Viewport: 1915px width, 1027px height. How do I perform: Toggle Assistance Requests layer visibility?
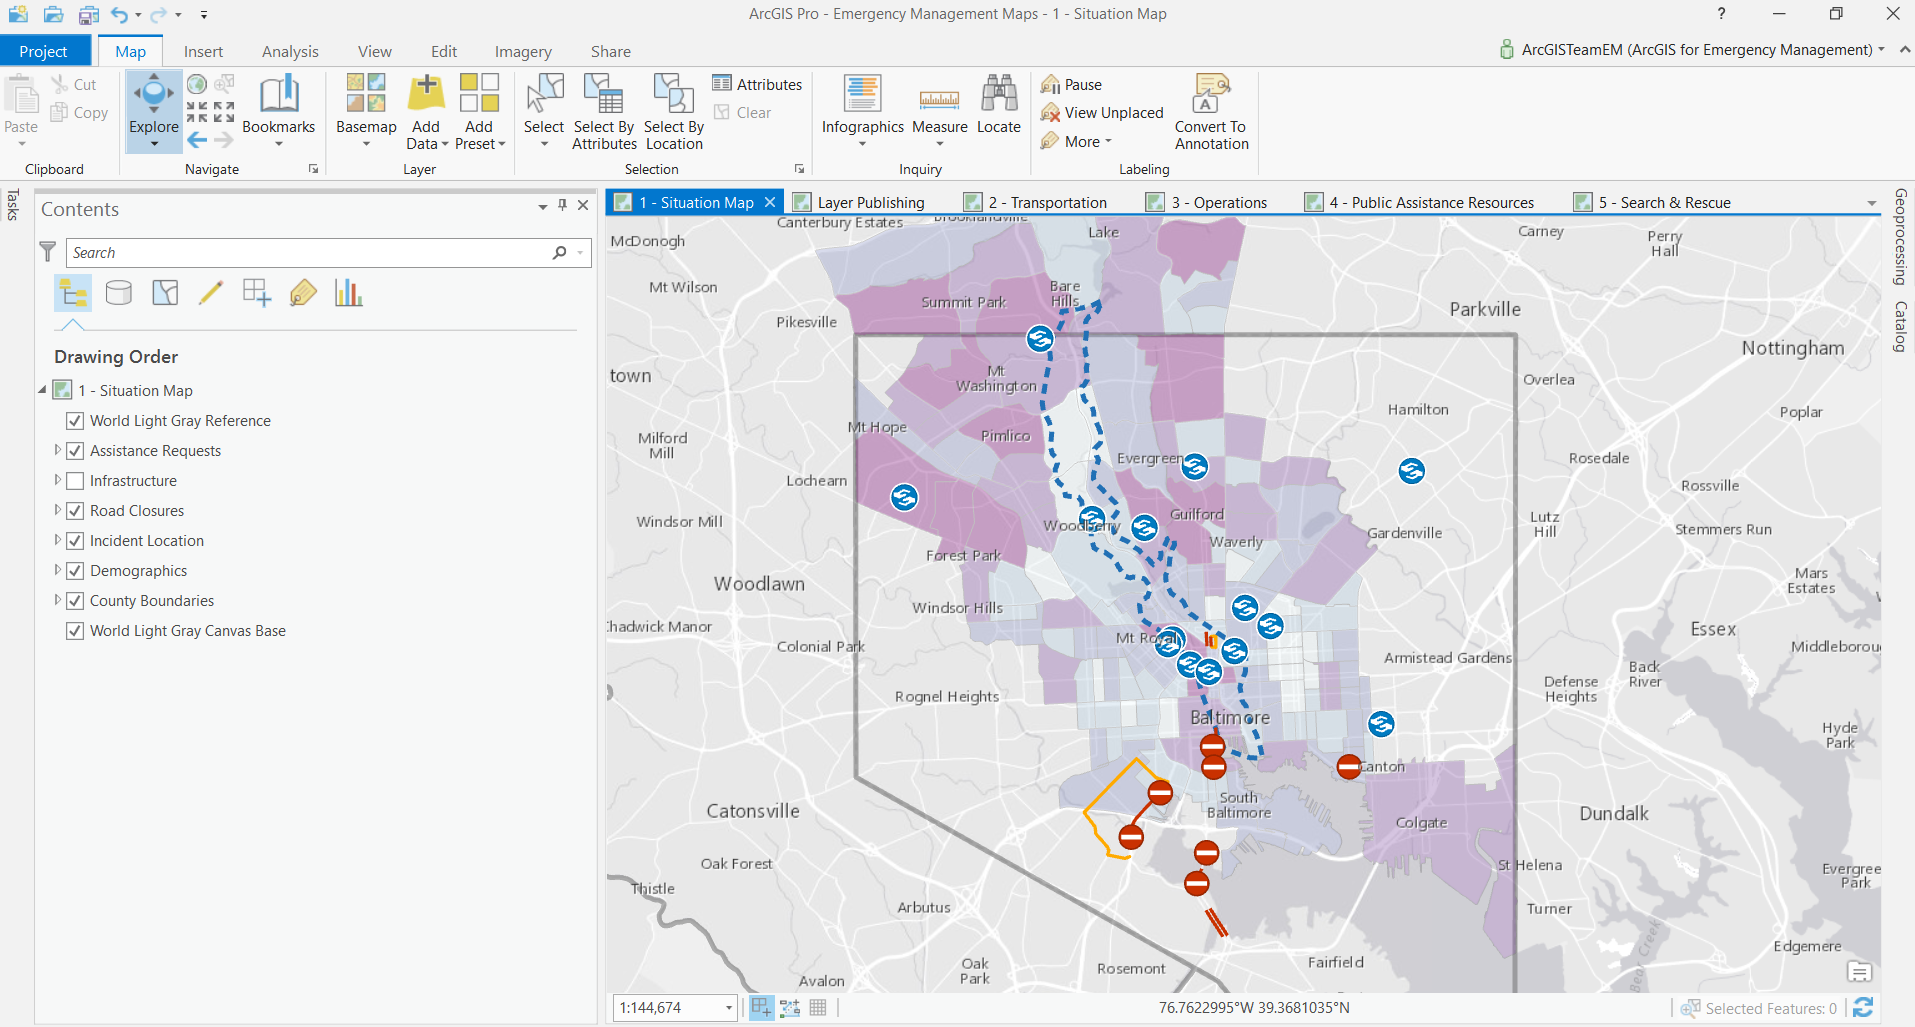75,451
